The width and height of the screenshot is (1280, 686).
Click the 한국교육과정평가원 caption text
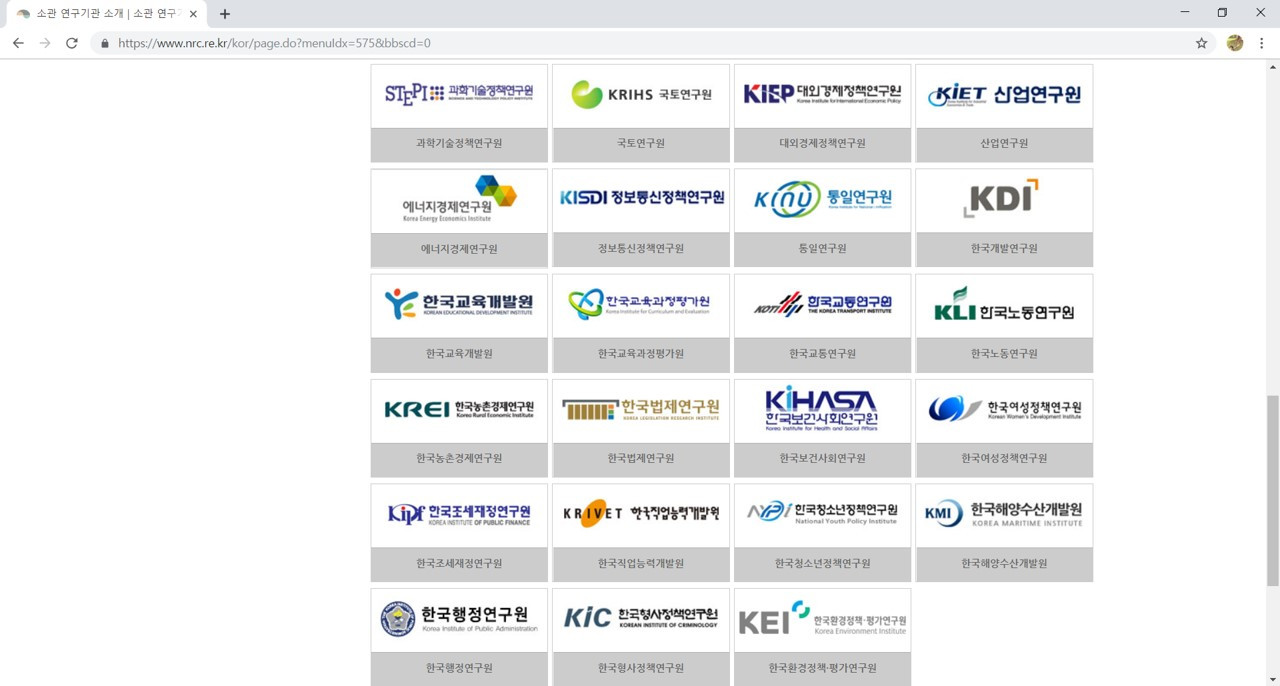[641, 353]
